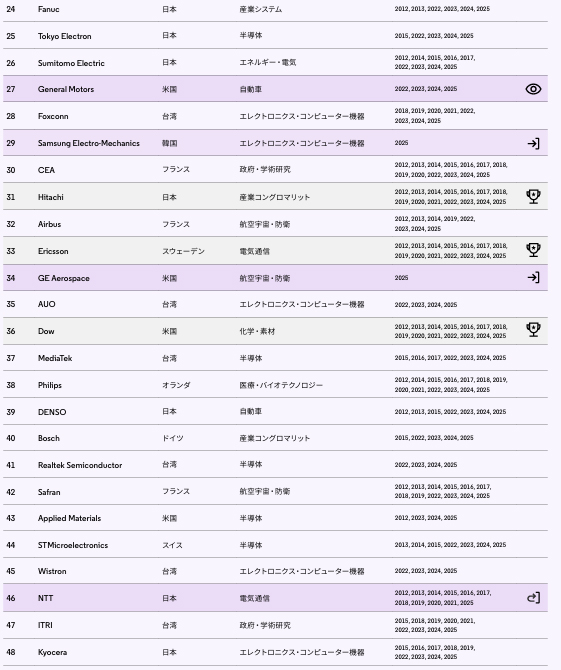Select the STMicroelectronics entry
561x670 pixels.
click(73, 545)
